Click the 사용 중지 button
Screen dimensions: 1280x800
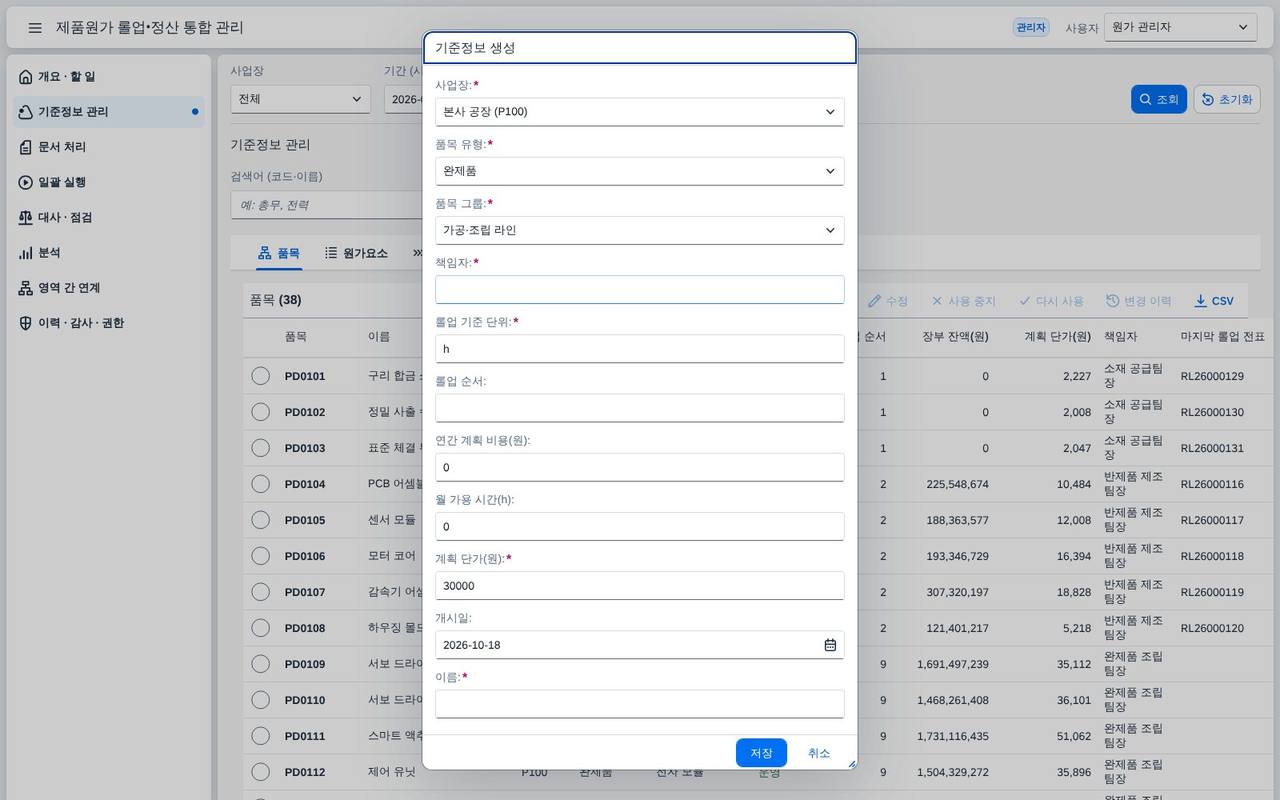964,301
